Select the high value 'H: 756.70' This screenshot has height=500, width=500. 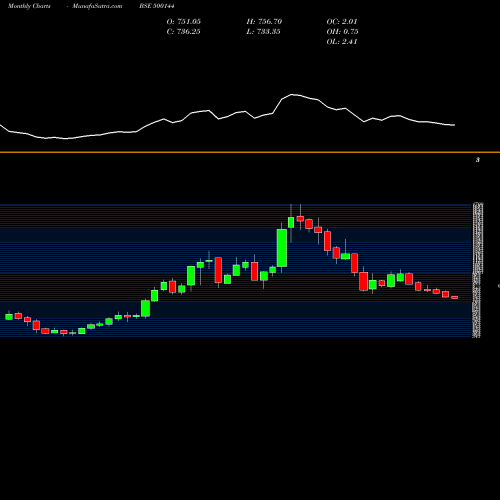(264, 22)
